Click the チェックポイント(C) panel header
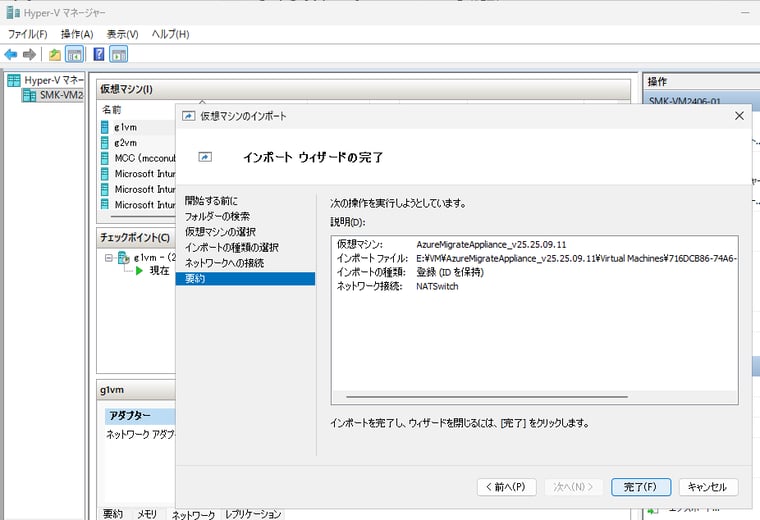The image size is (760, 520). (135, 237)
